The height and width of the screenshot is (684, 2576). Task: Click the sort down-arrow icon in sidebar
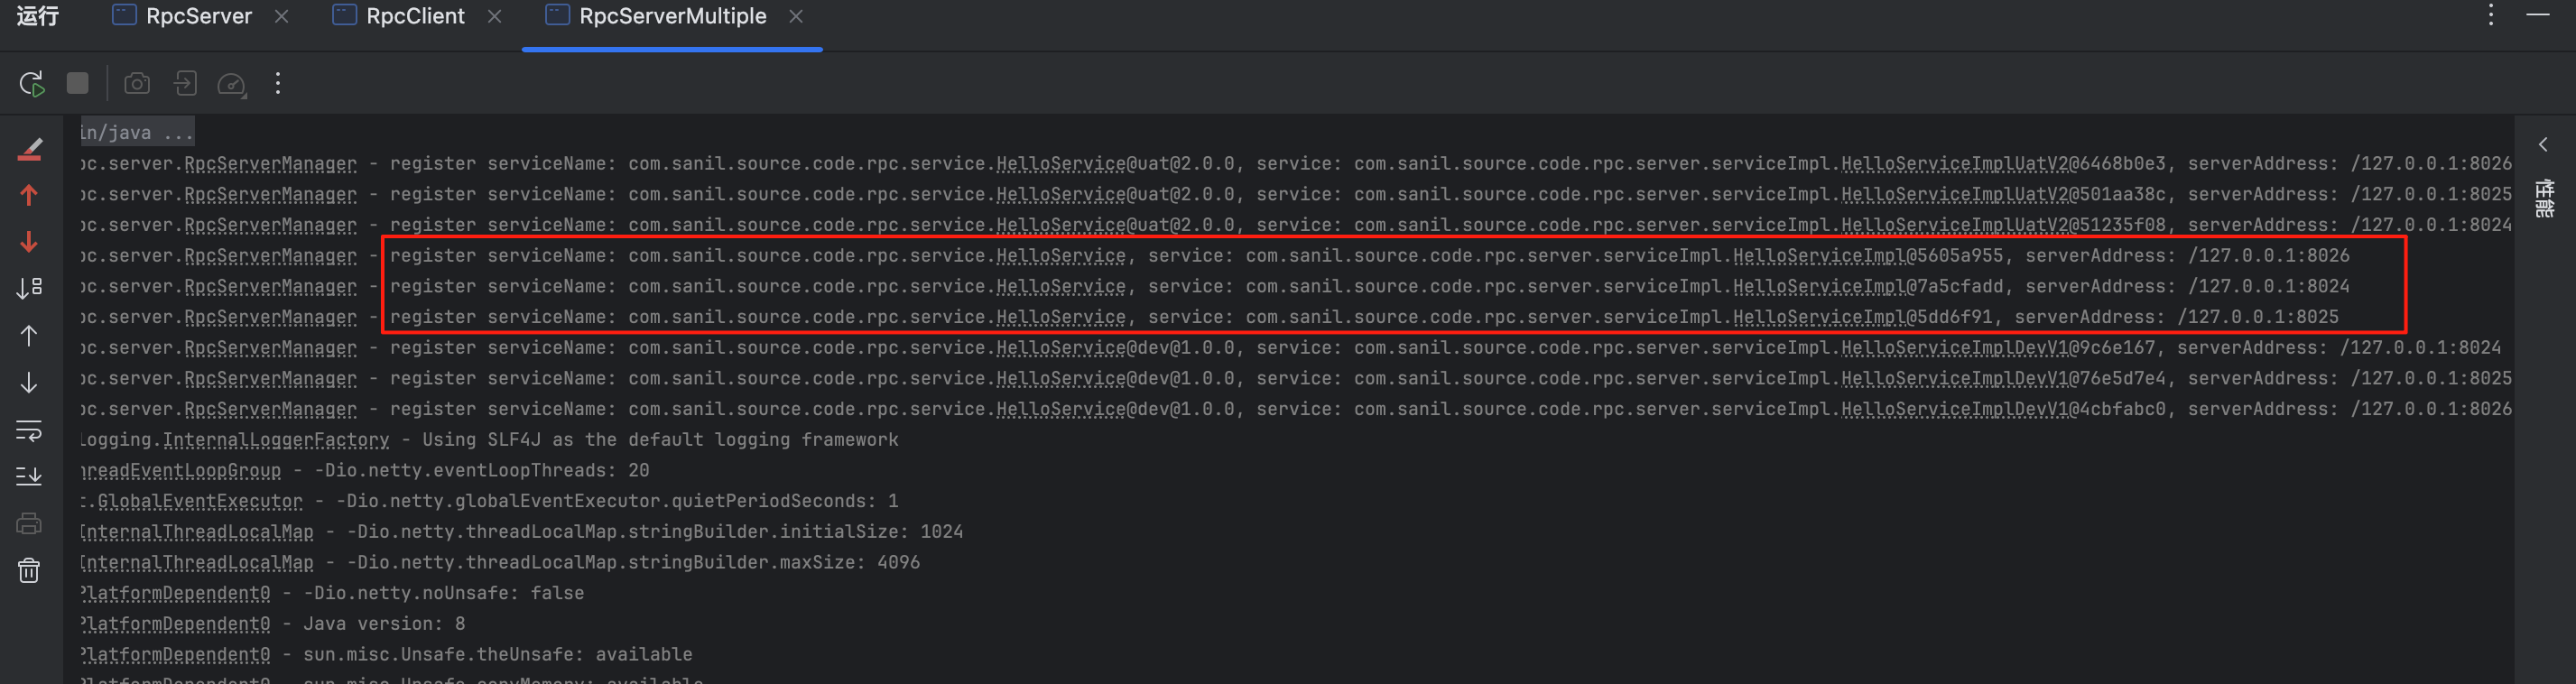coord(29,288)
